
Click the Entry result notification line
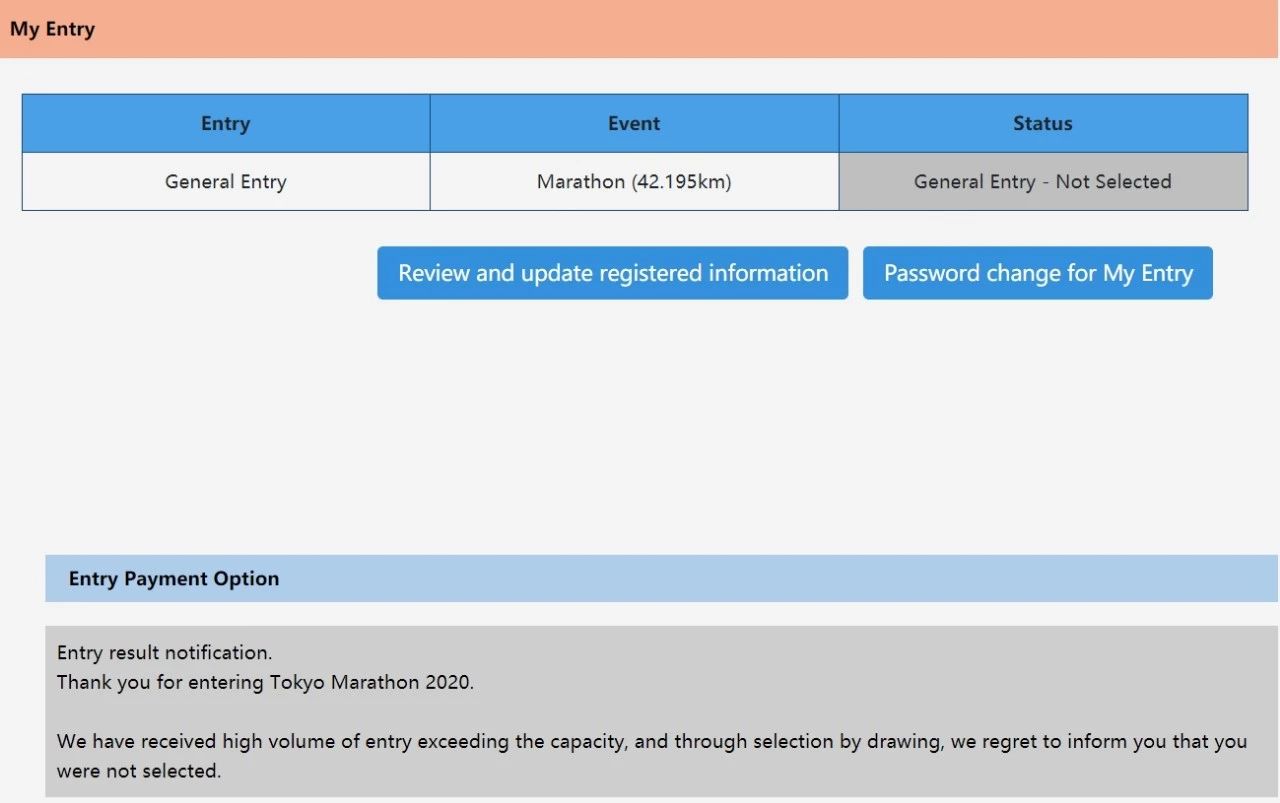tap(164, 653)
